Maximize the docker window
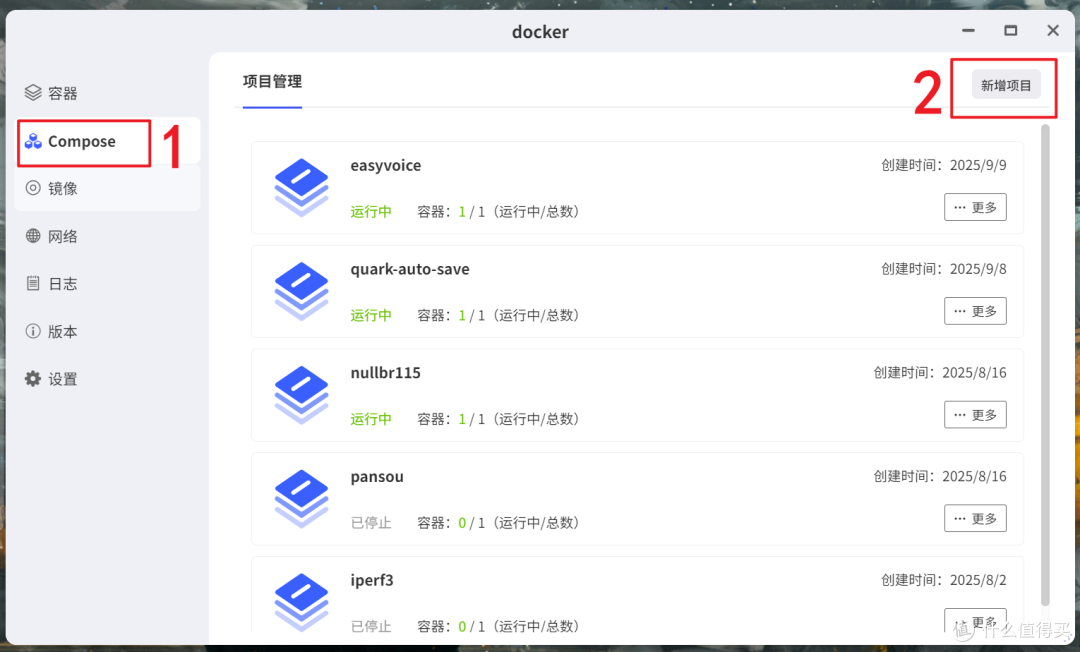The height and width of the screenshot is (652, 1080). point(1010,30)
